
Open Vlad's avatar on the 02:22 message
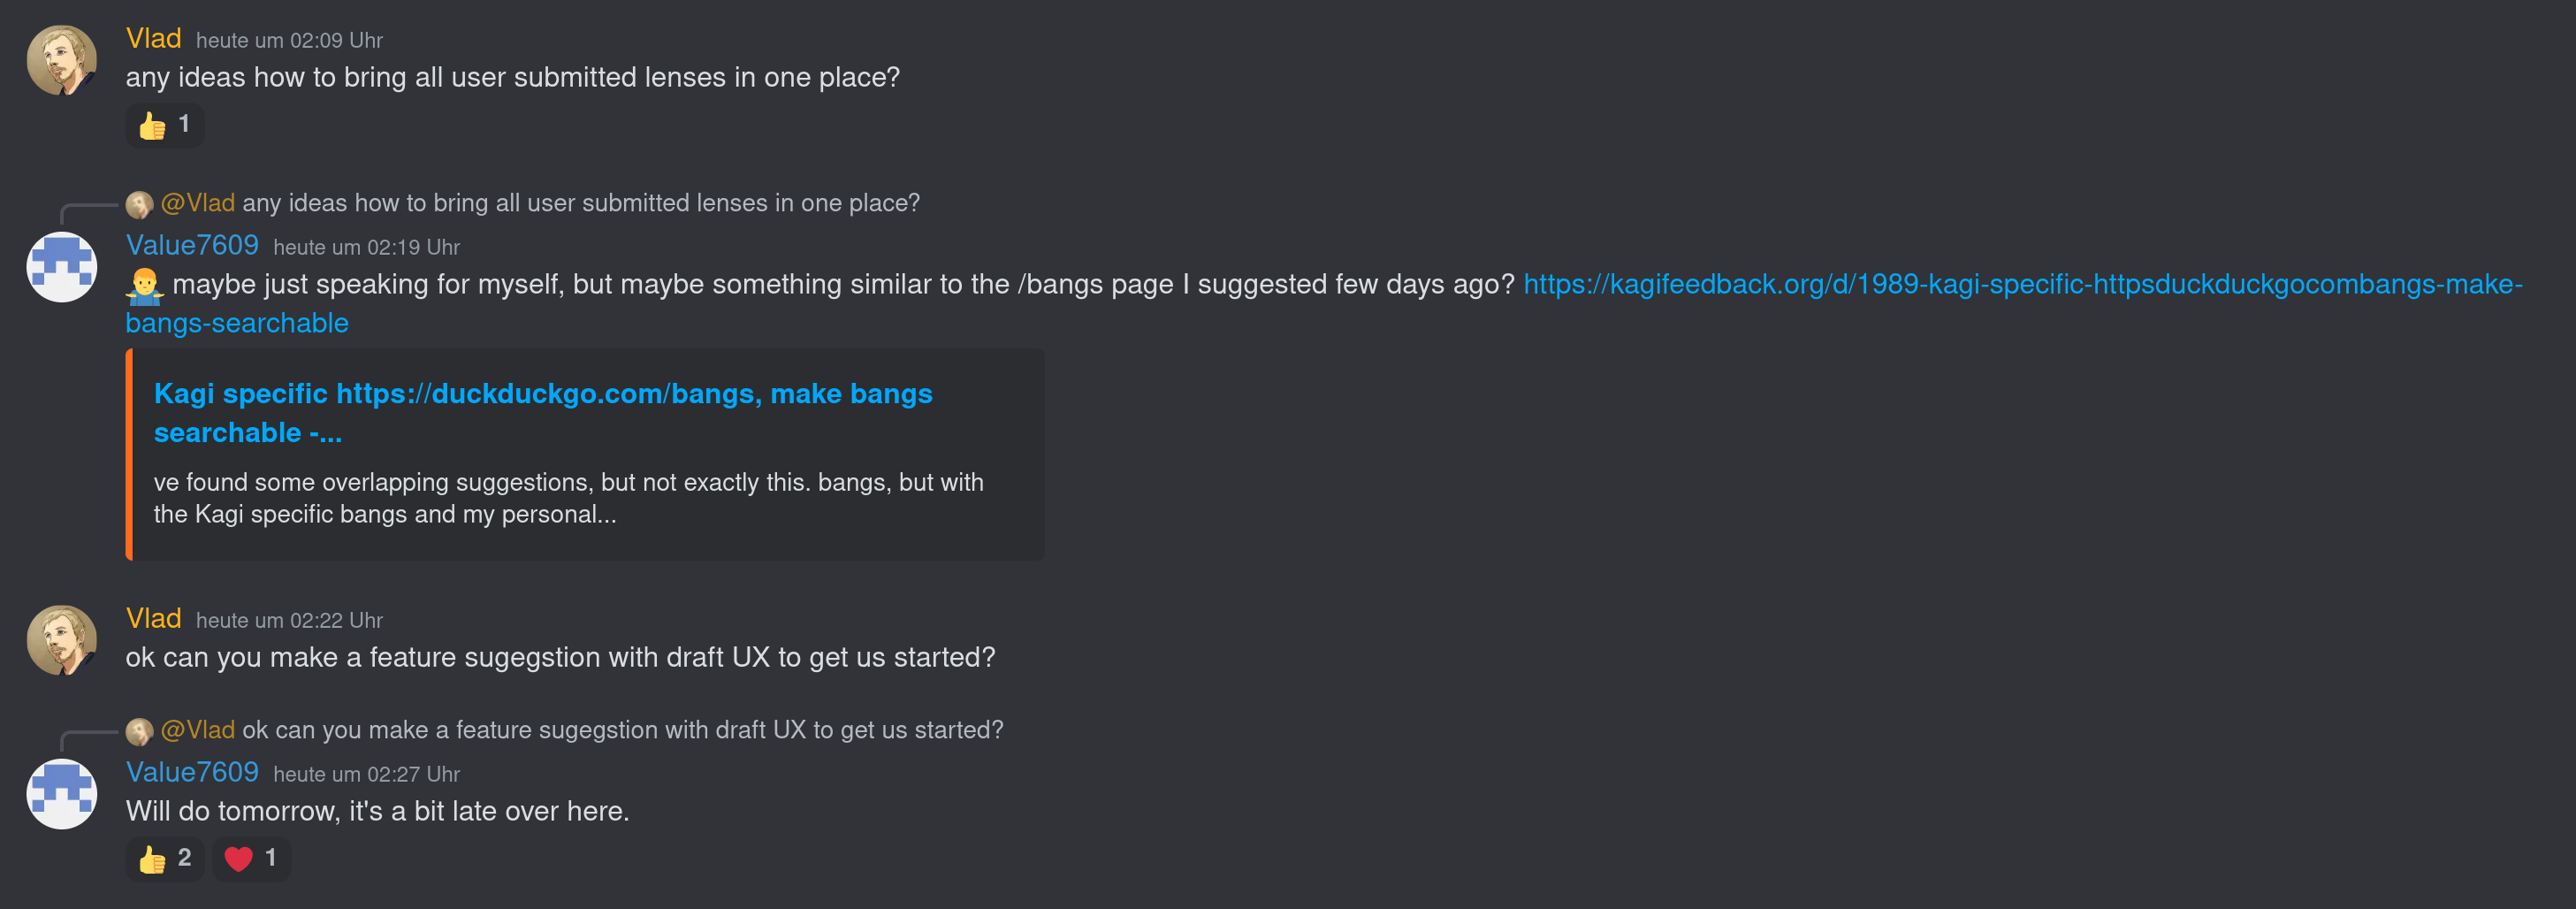(62, 640)
